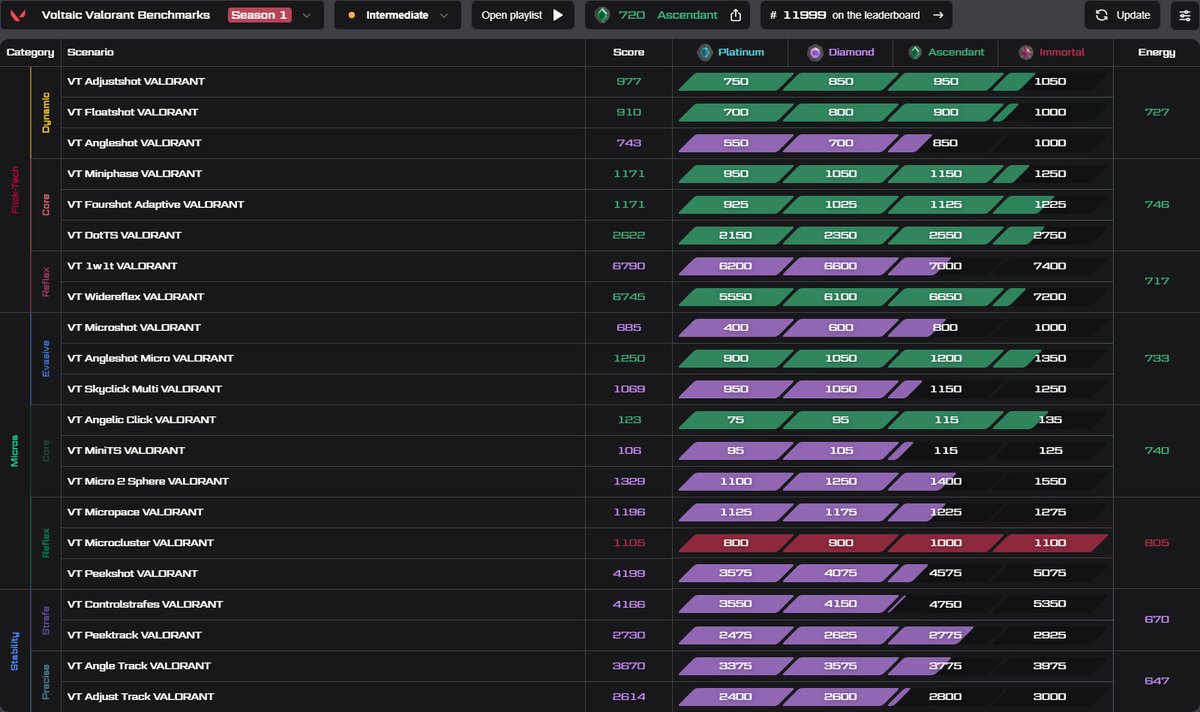This screenshot has height=712, width=1200.
Task: Expand the Intermediate difficulty dropdown
Action: tap(397, 15)
